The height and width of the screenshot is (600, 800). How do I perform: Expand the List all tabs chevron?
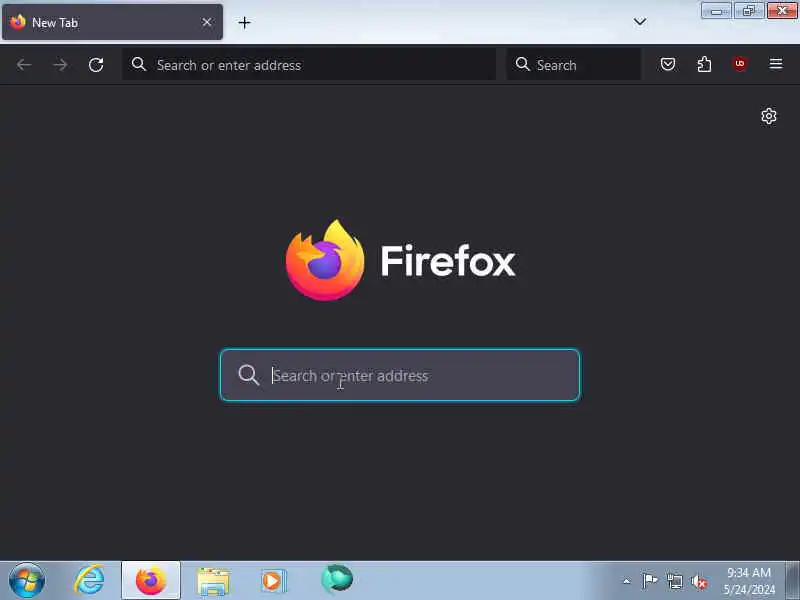[640, 21]
